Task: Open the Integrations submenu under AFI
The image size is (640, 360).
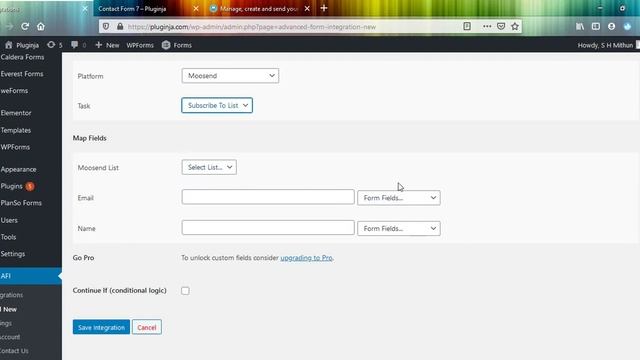Action: (12, 295)
